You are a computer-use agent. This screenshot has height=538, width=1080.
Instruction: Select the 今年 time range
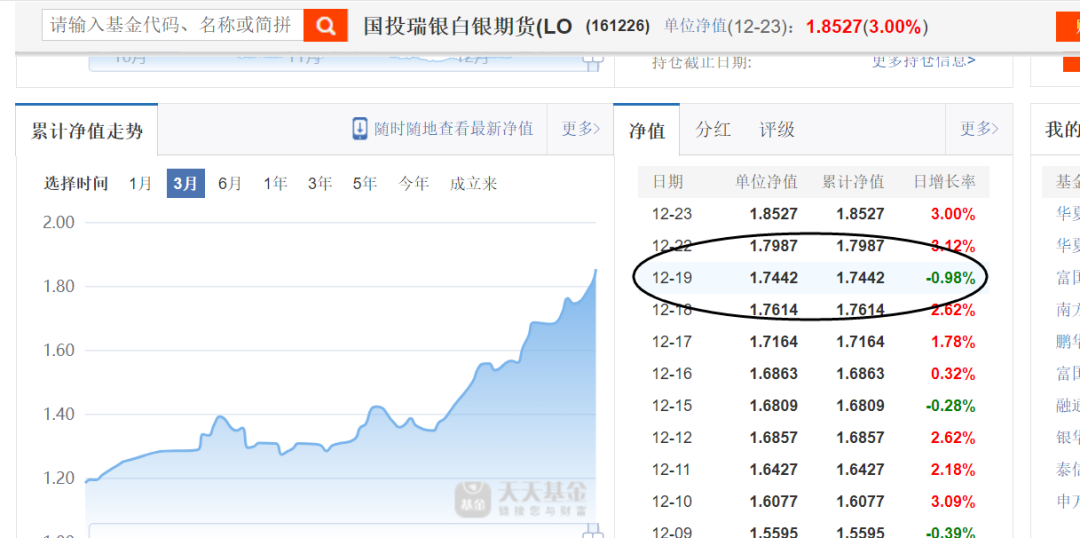tap(413, 183)
